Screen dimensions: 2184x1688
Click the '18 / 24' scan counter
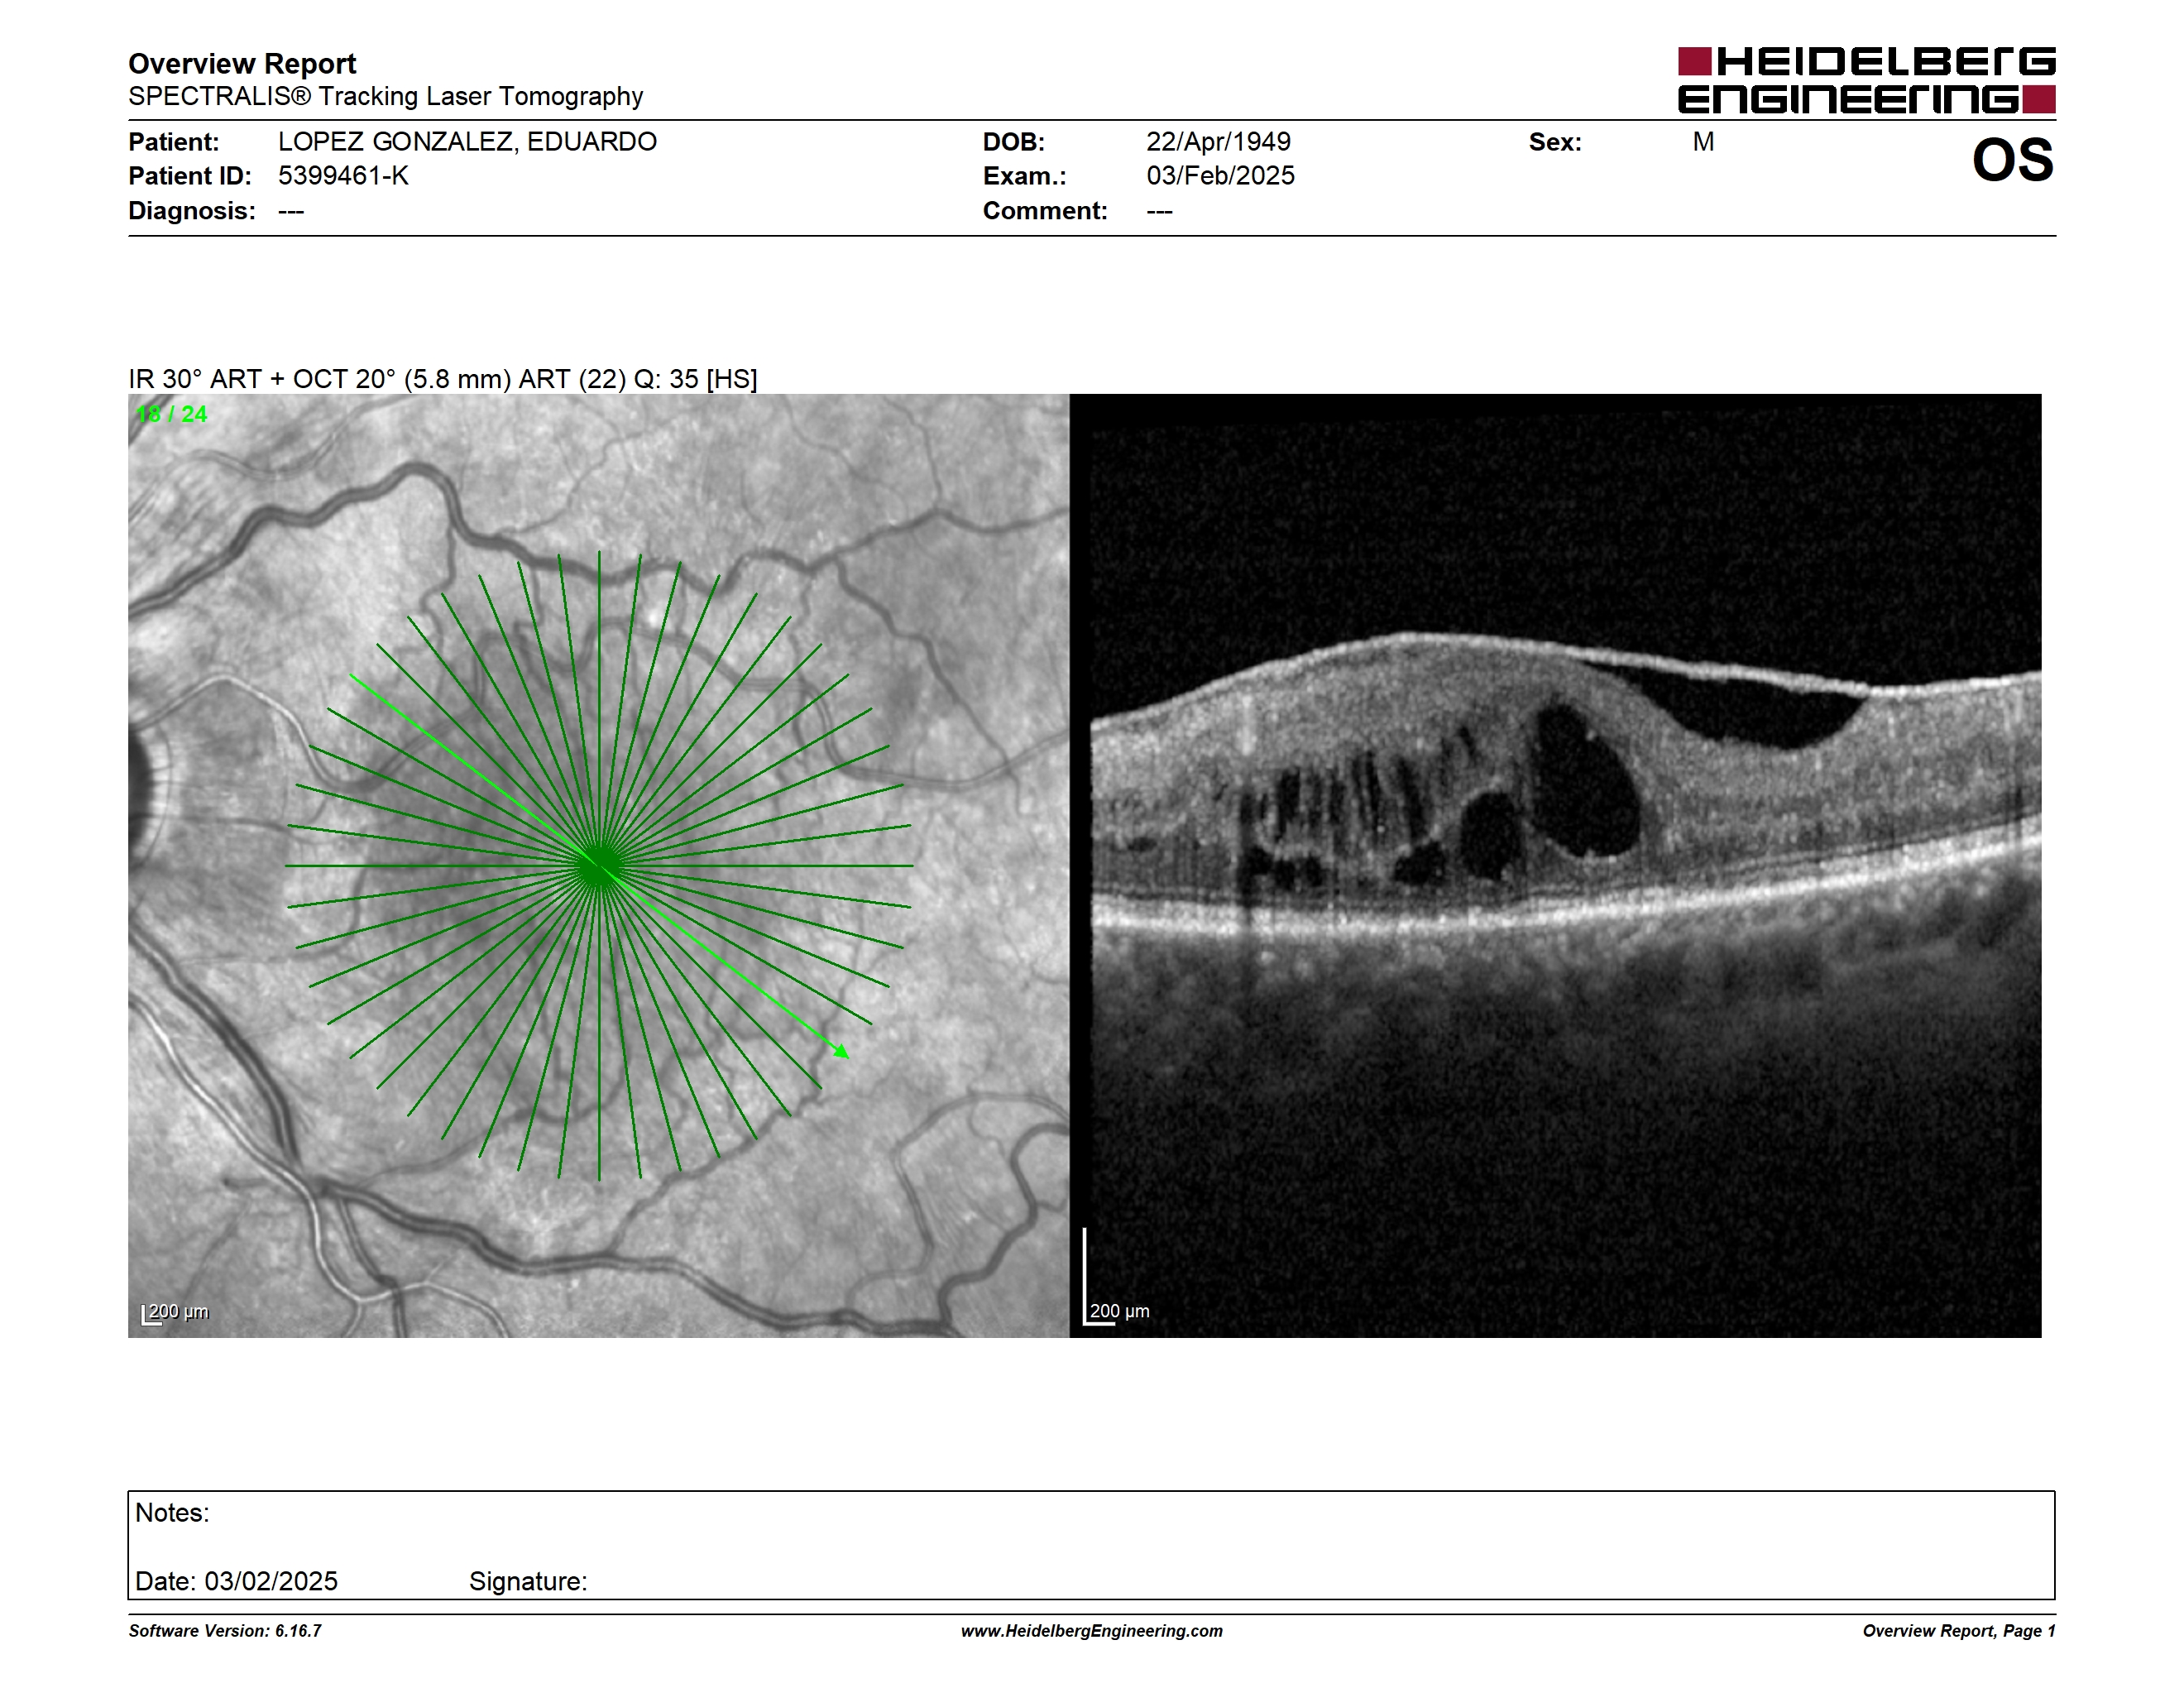pyautogui.click(x=172, y=414)
